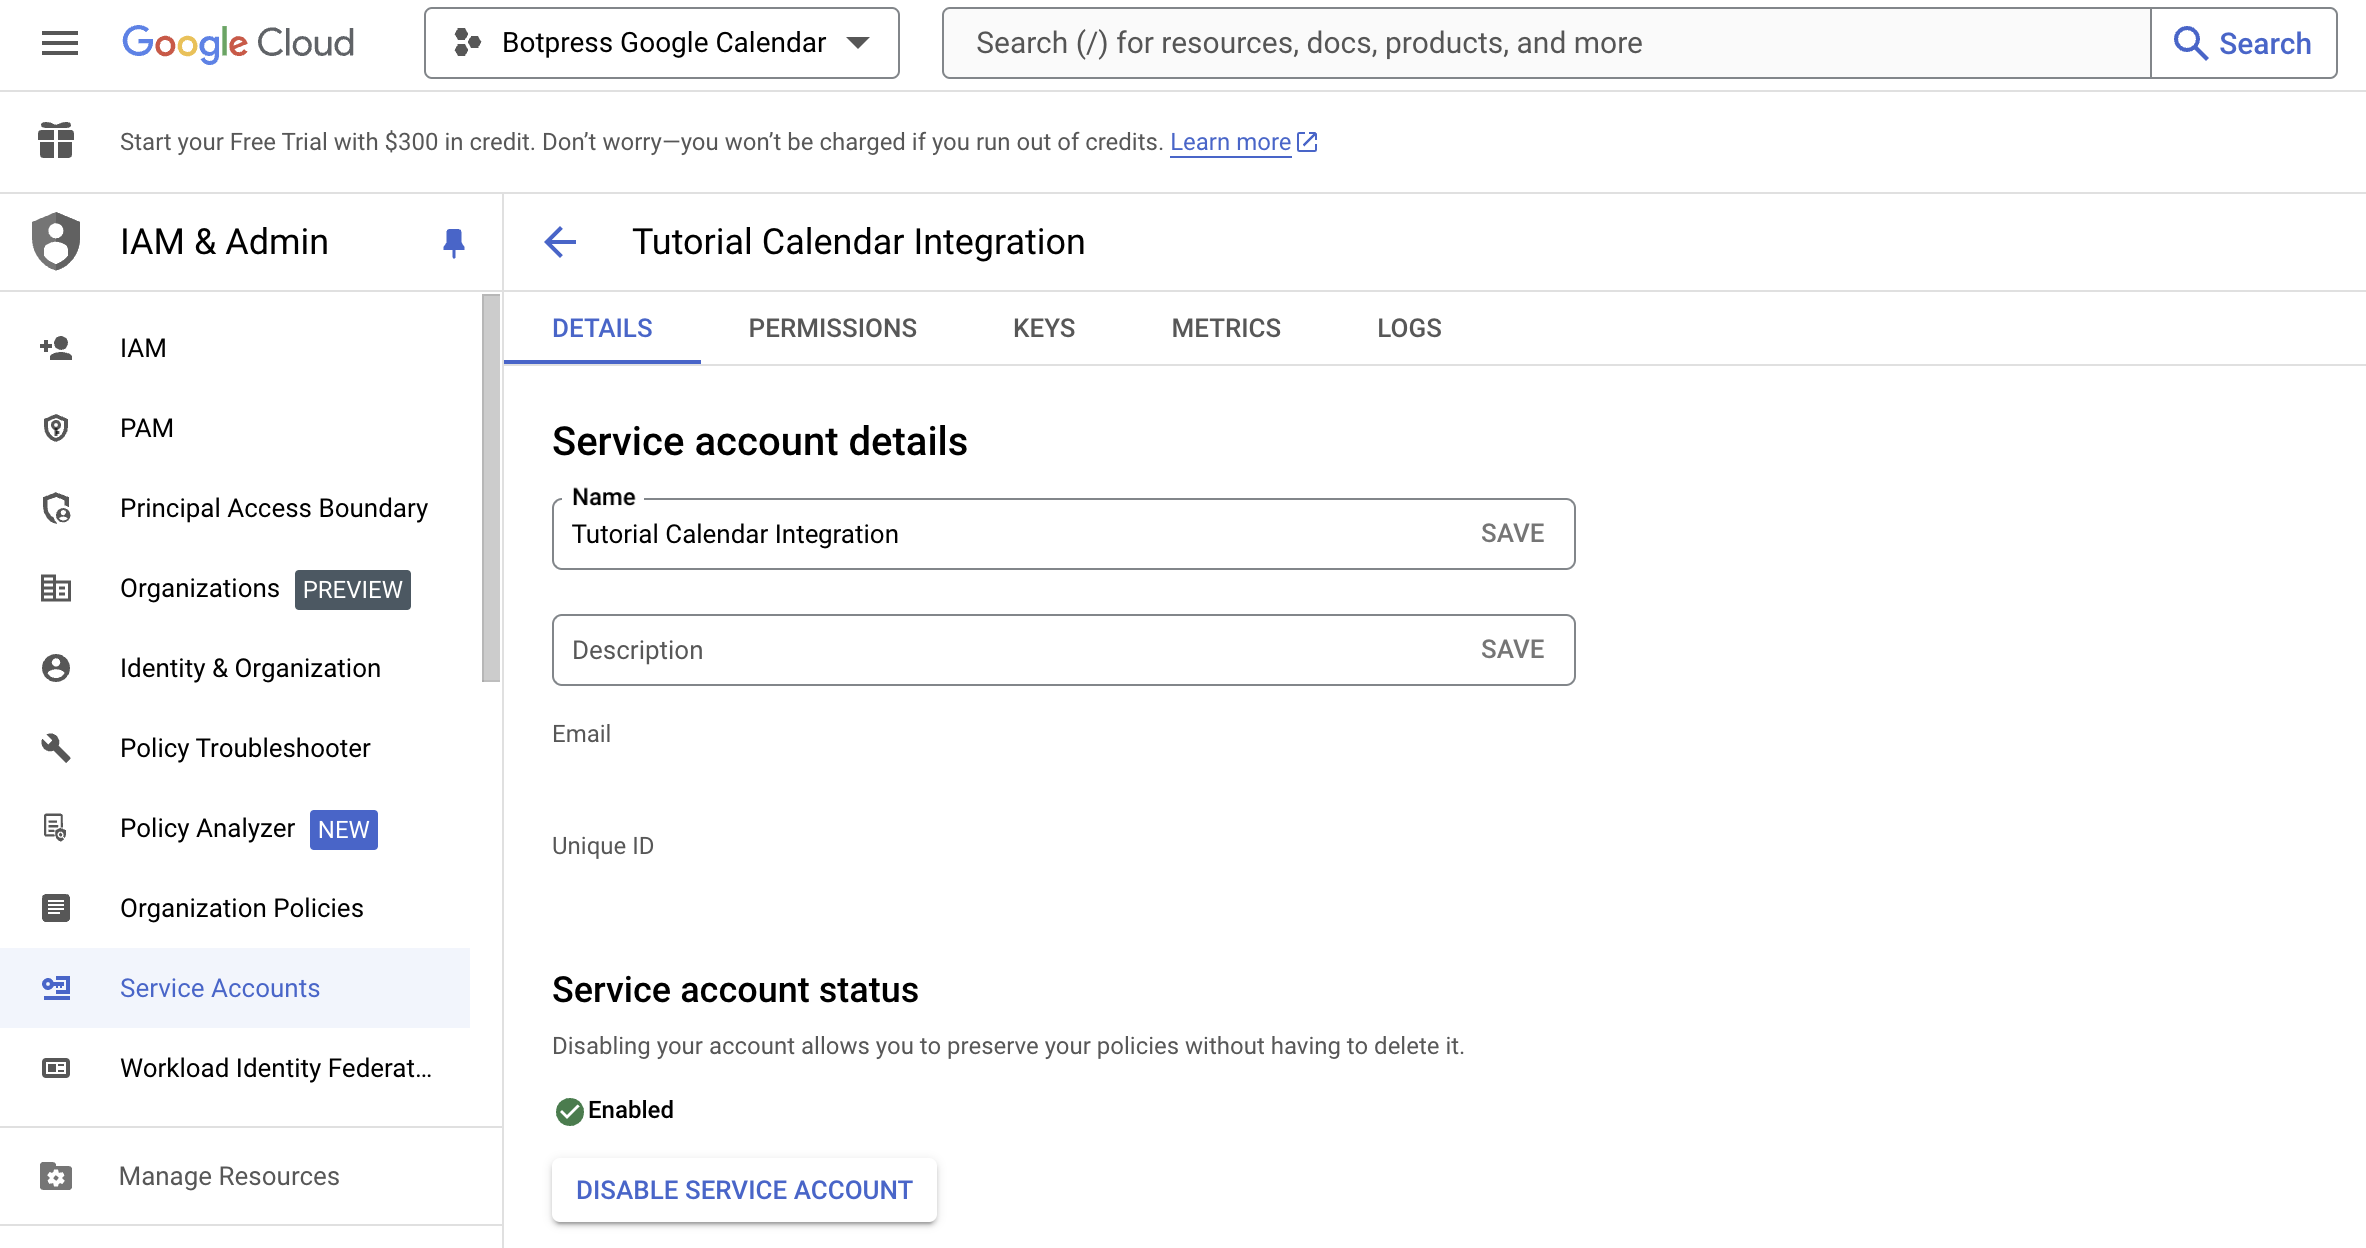Viewport: 2366px width, 1248px height.
Task: Open the KEYS tab
Action: 1043,328
